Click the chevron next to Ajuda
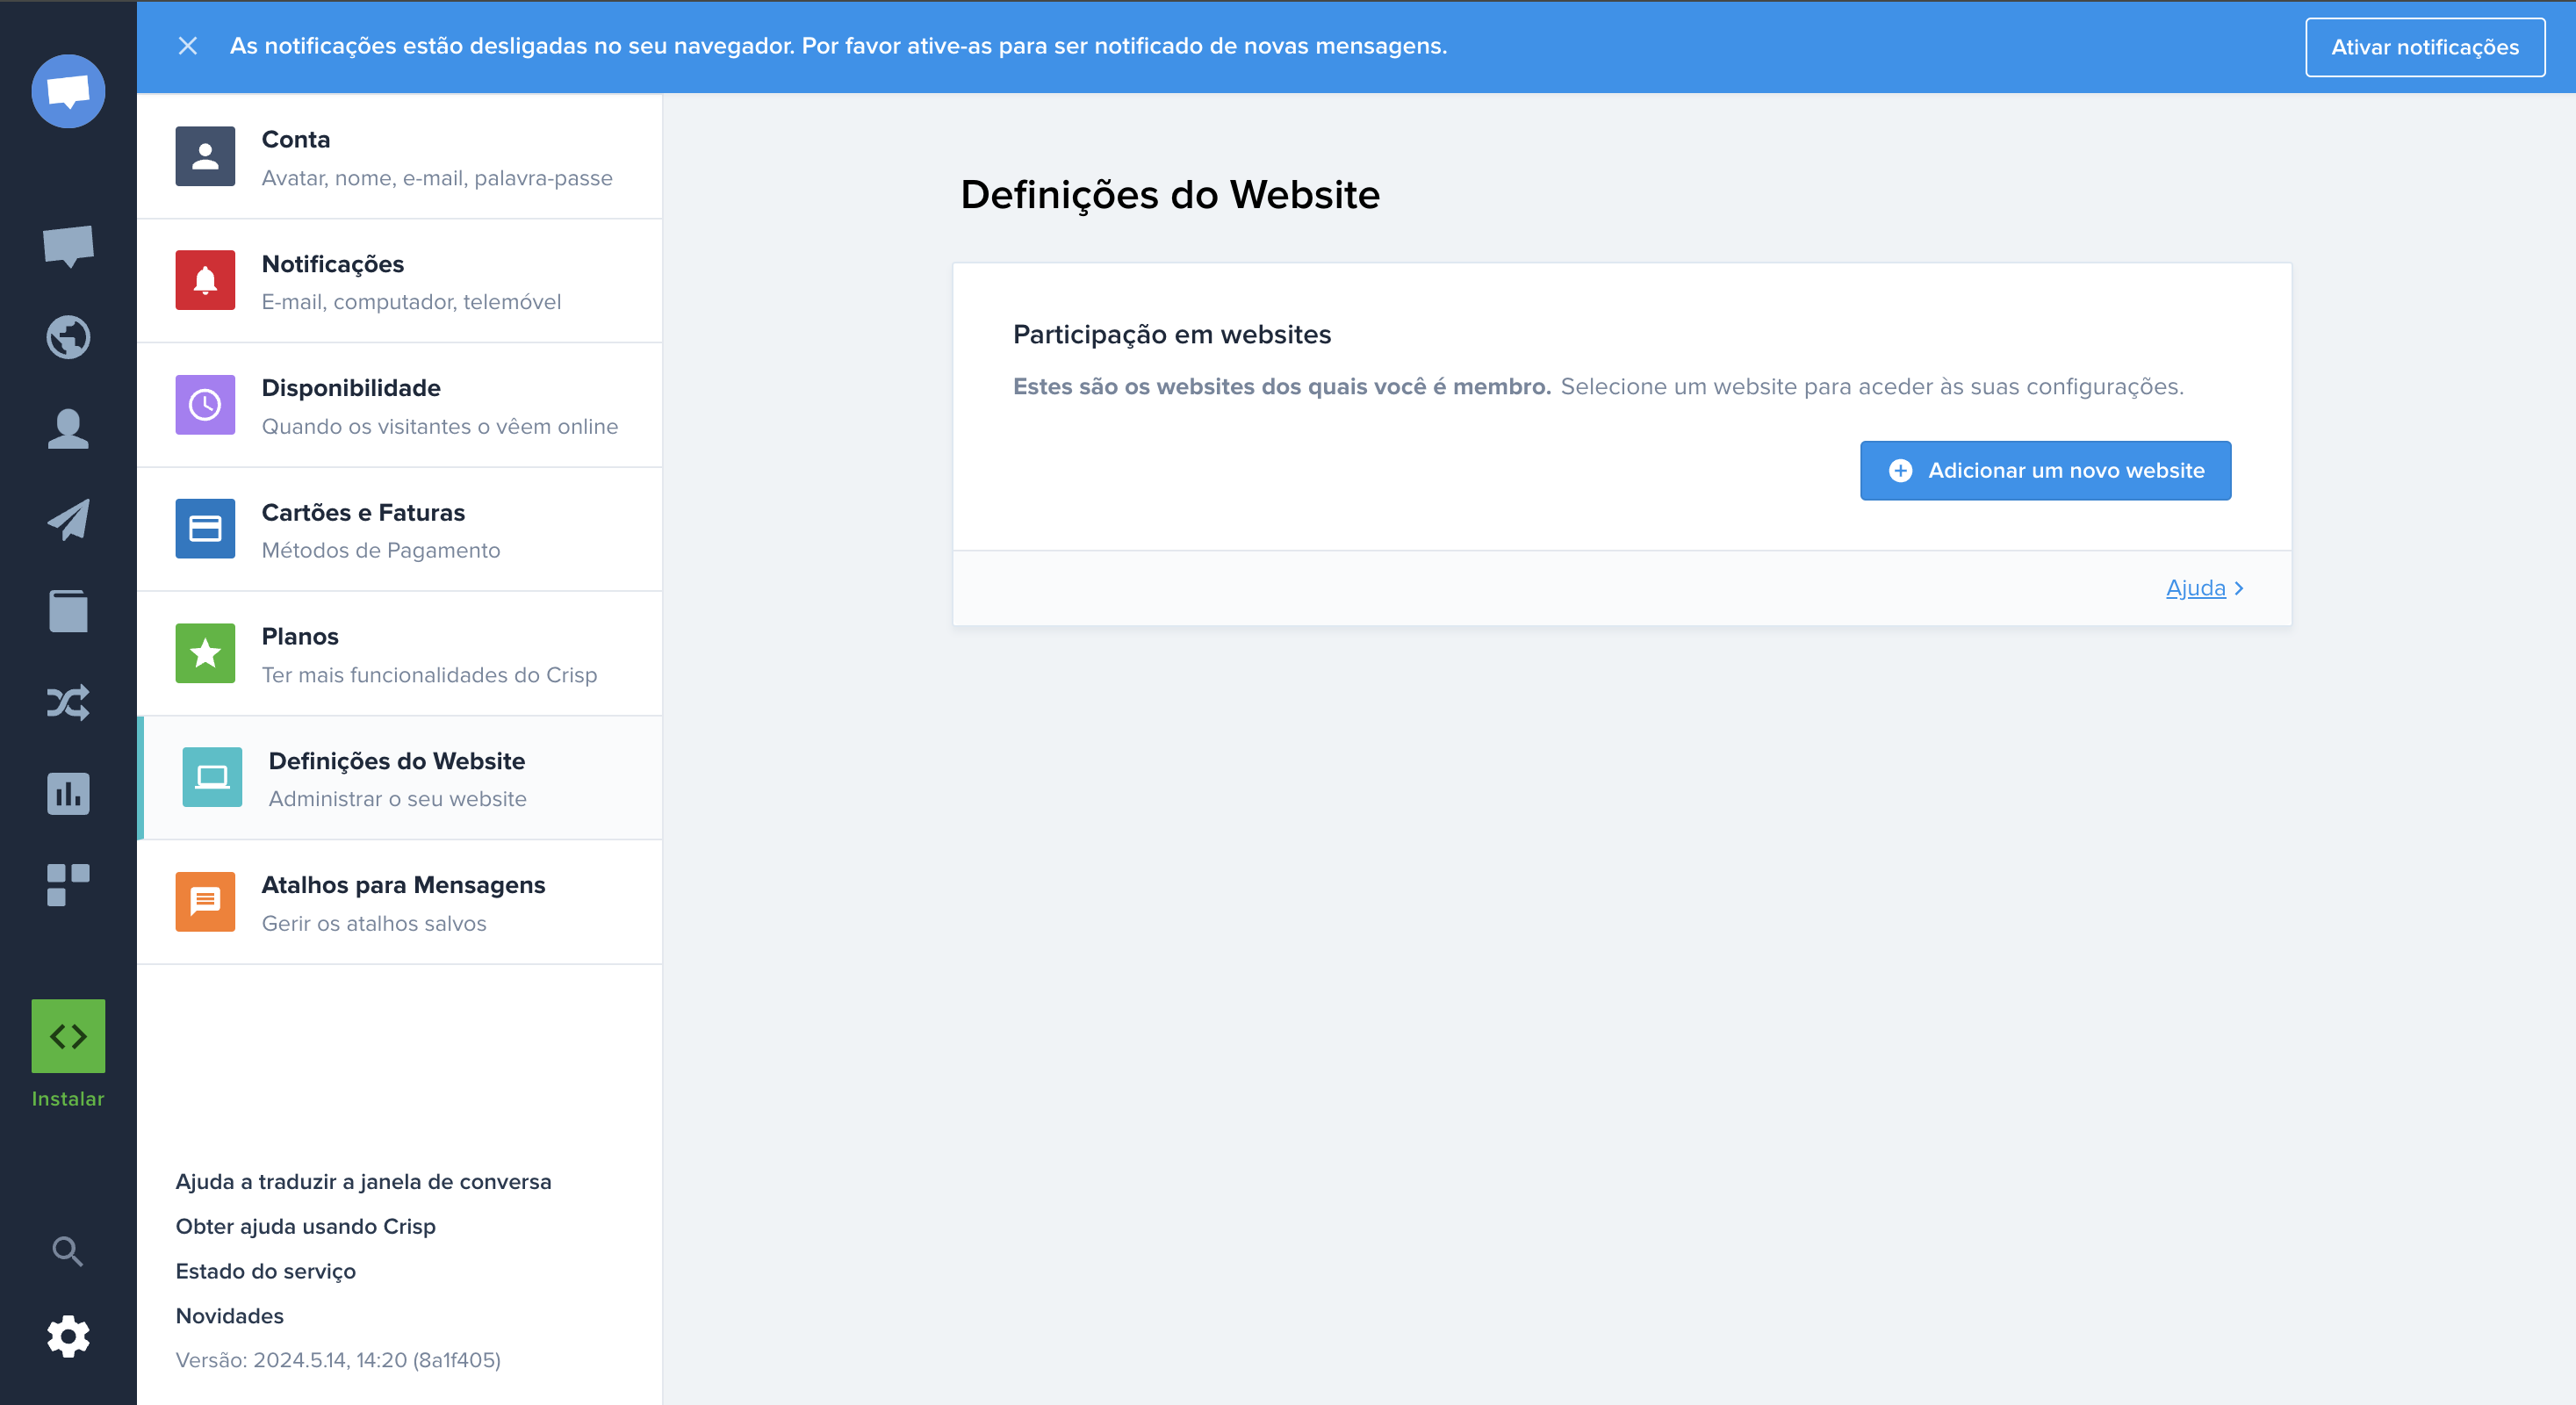2576x1405 pixels. click(x=2239, y=589)
